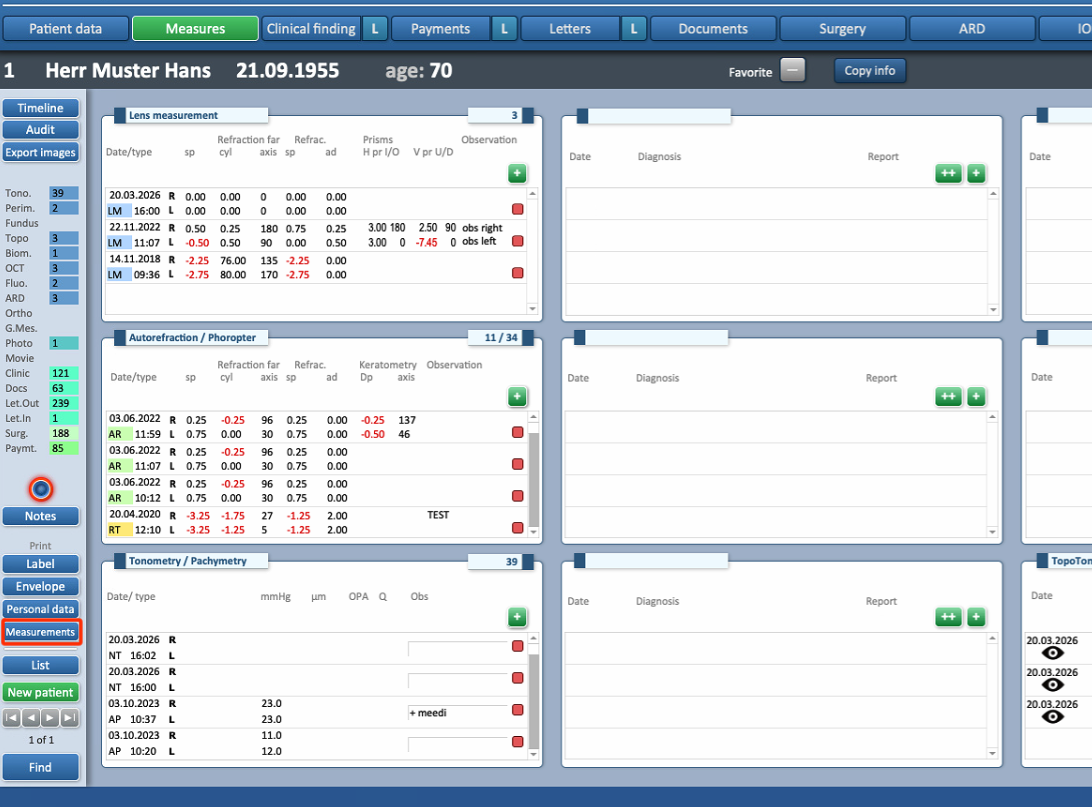Open the Patient data tab
The width and height of the screenshot is (1092, 807).
pos(65,29)
